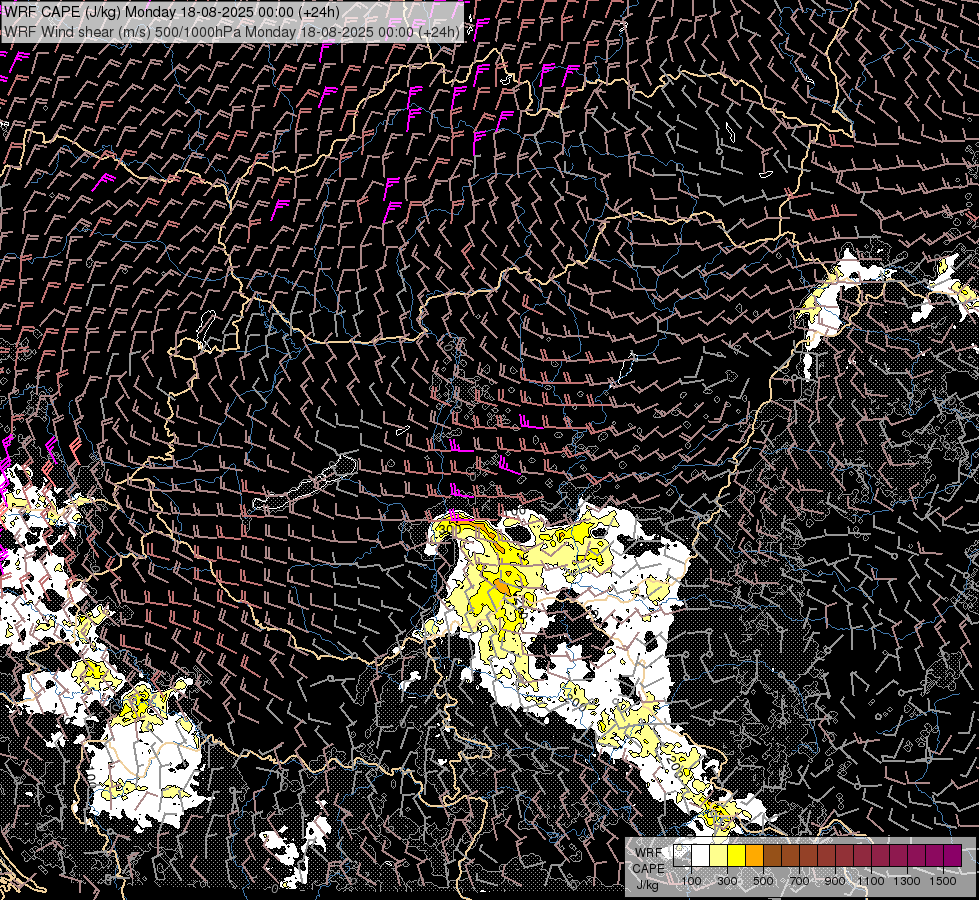The image size is (979, 900).
Task: Click the pale yellow legend swatch
Action: [x=719, y=855]
